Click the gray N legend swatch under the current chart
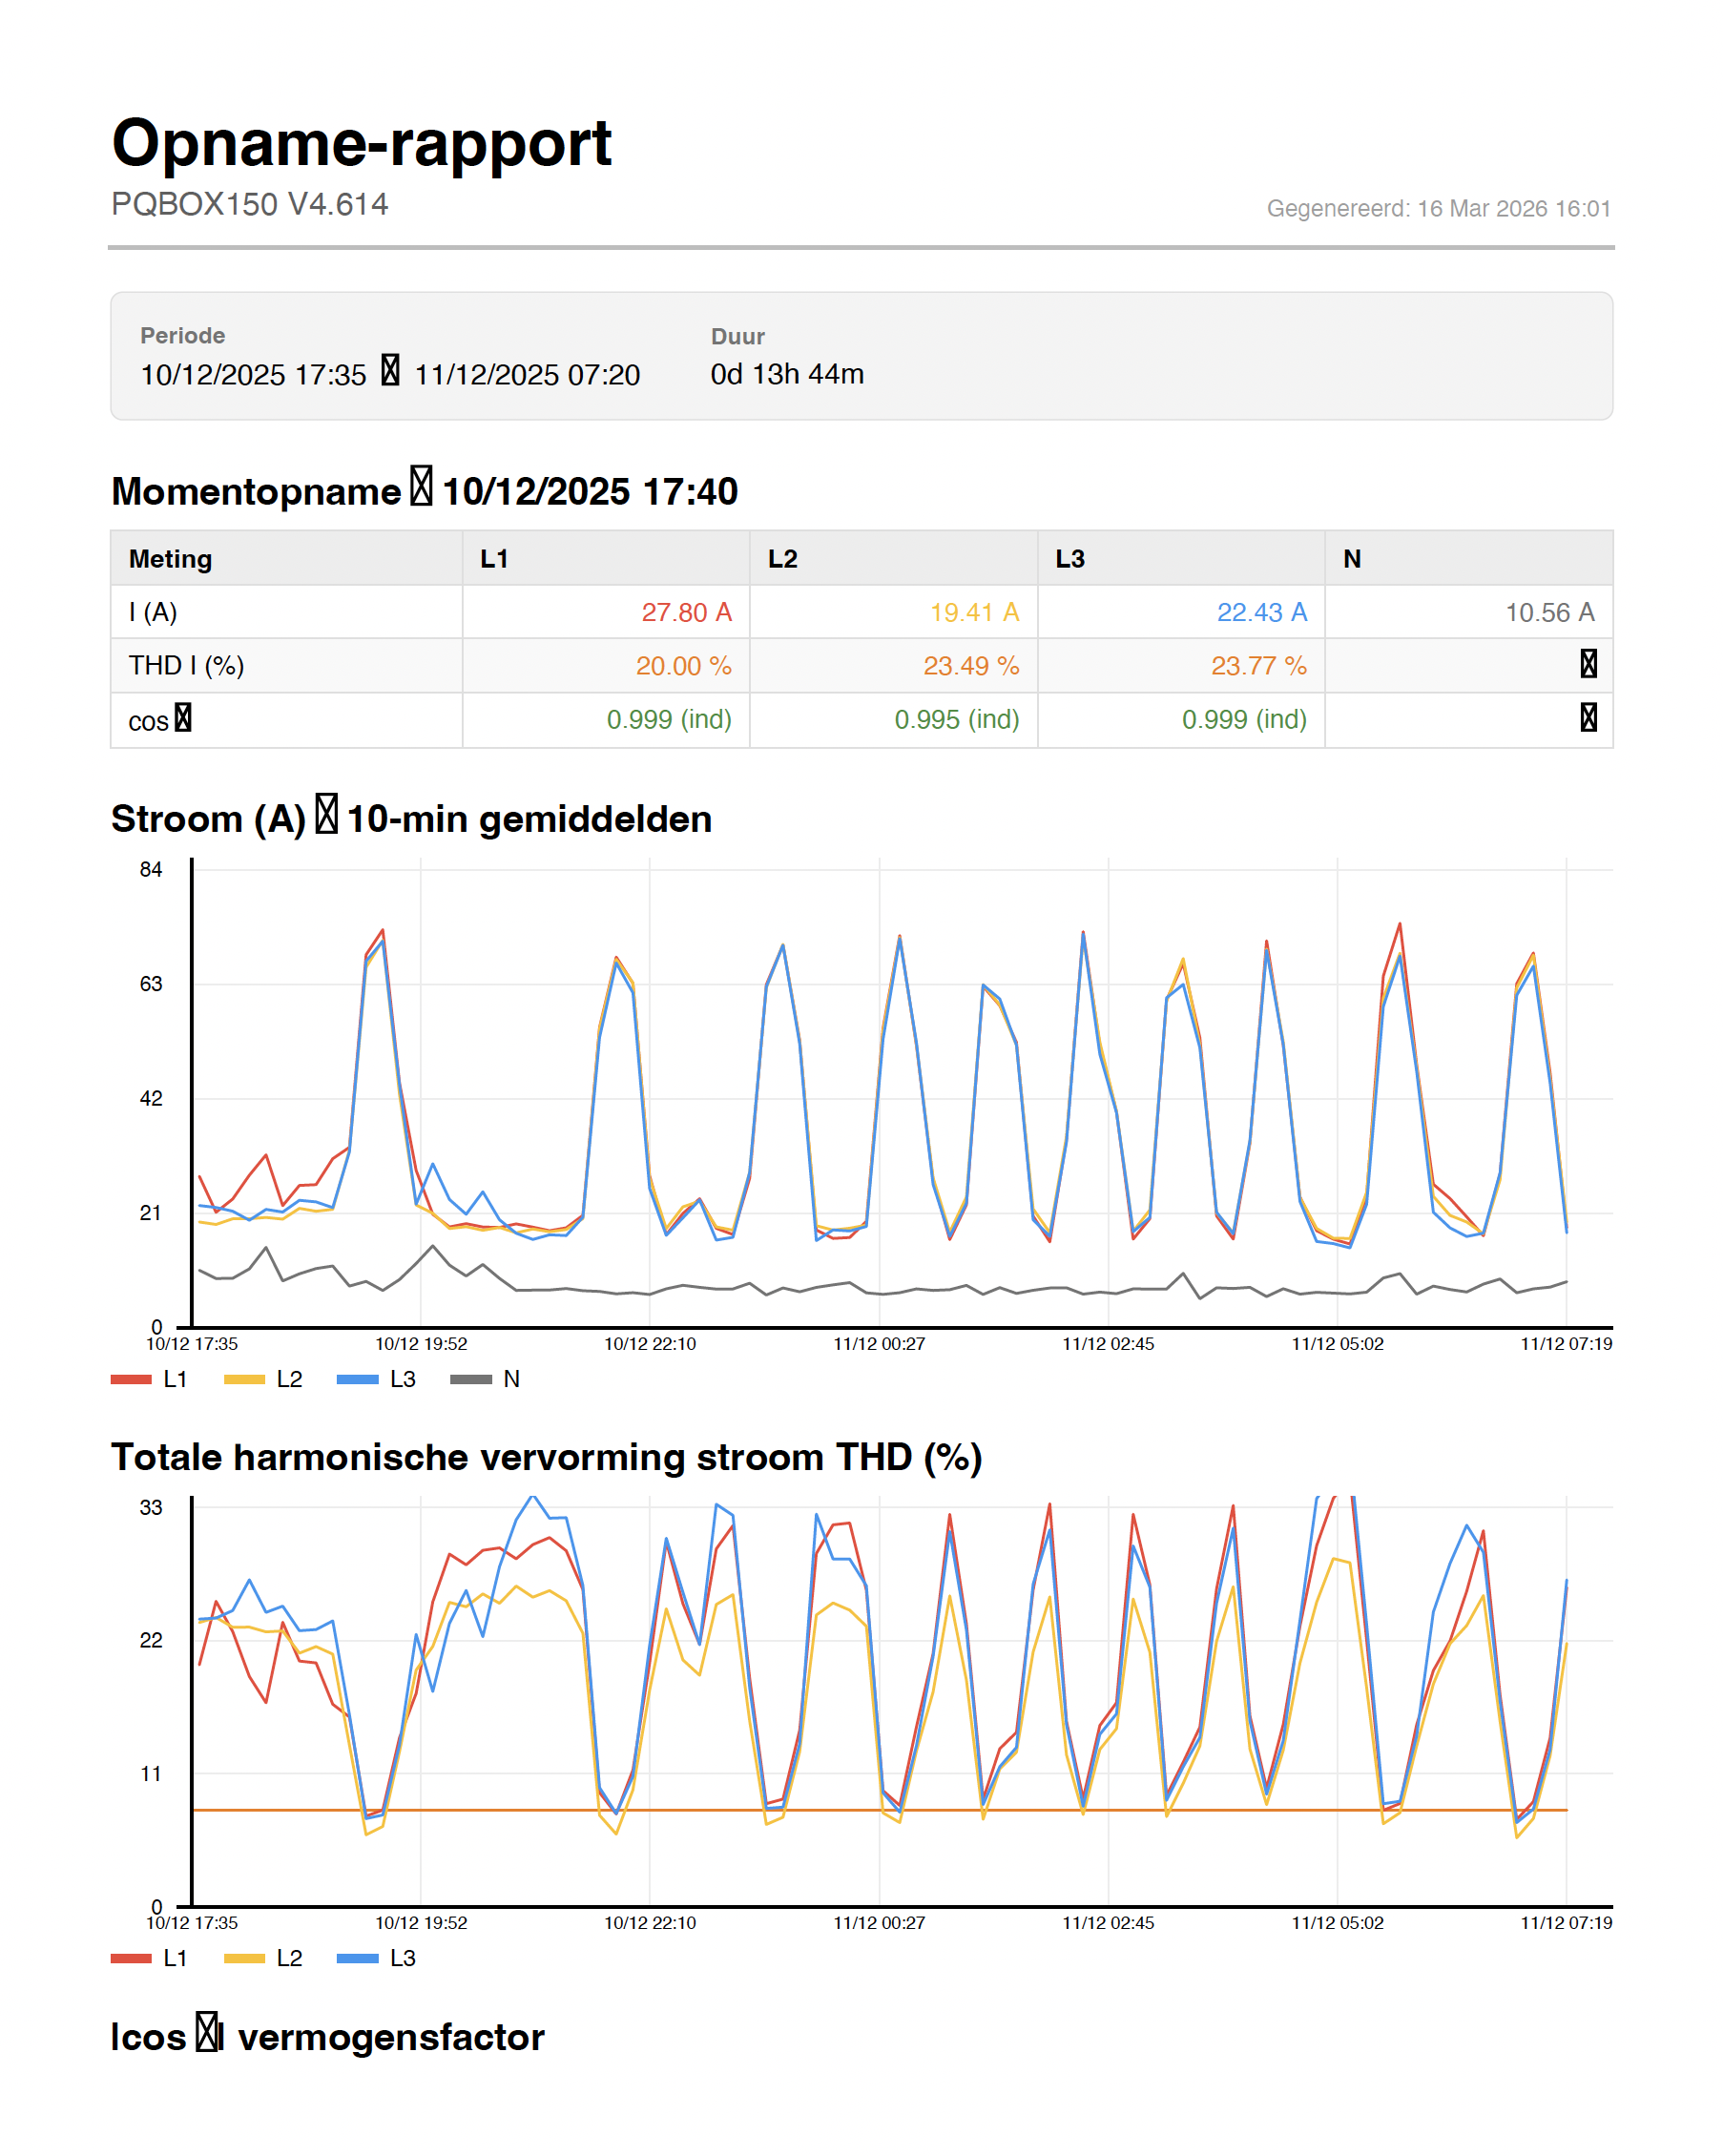This screenshot has height=2156, width=1723. 470,1379
